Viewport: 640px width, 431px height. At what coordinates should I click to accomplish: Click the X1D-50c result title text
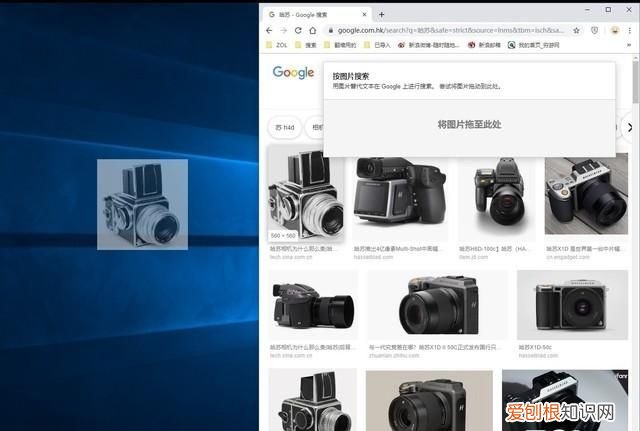(x=535, y=347)
